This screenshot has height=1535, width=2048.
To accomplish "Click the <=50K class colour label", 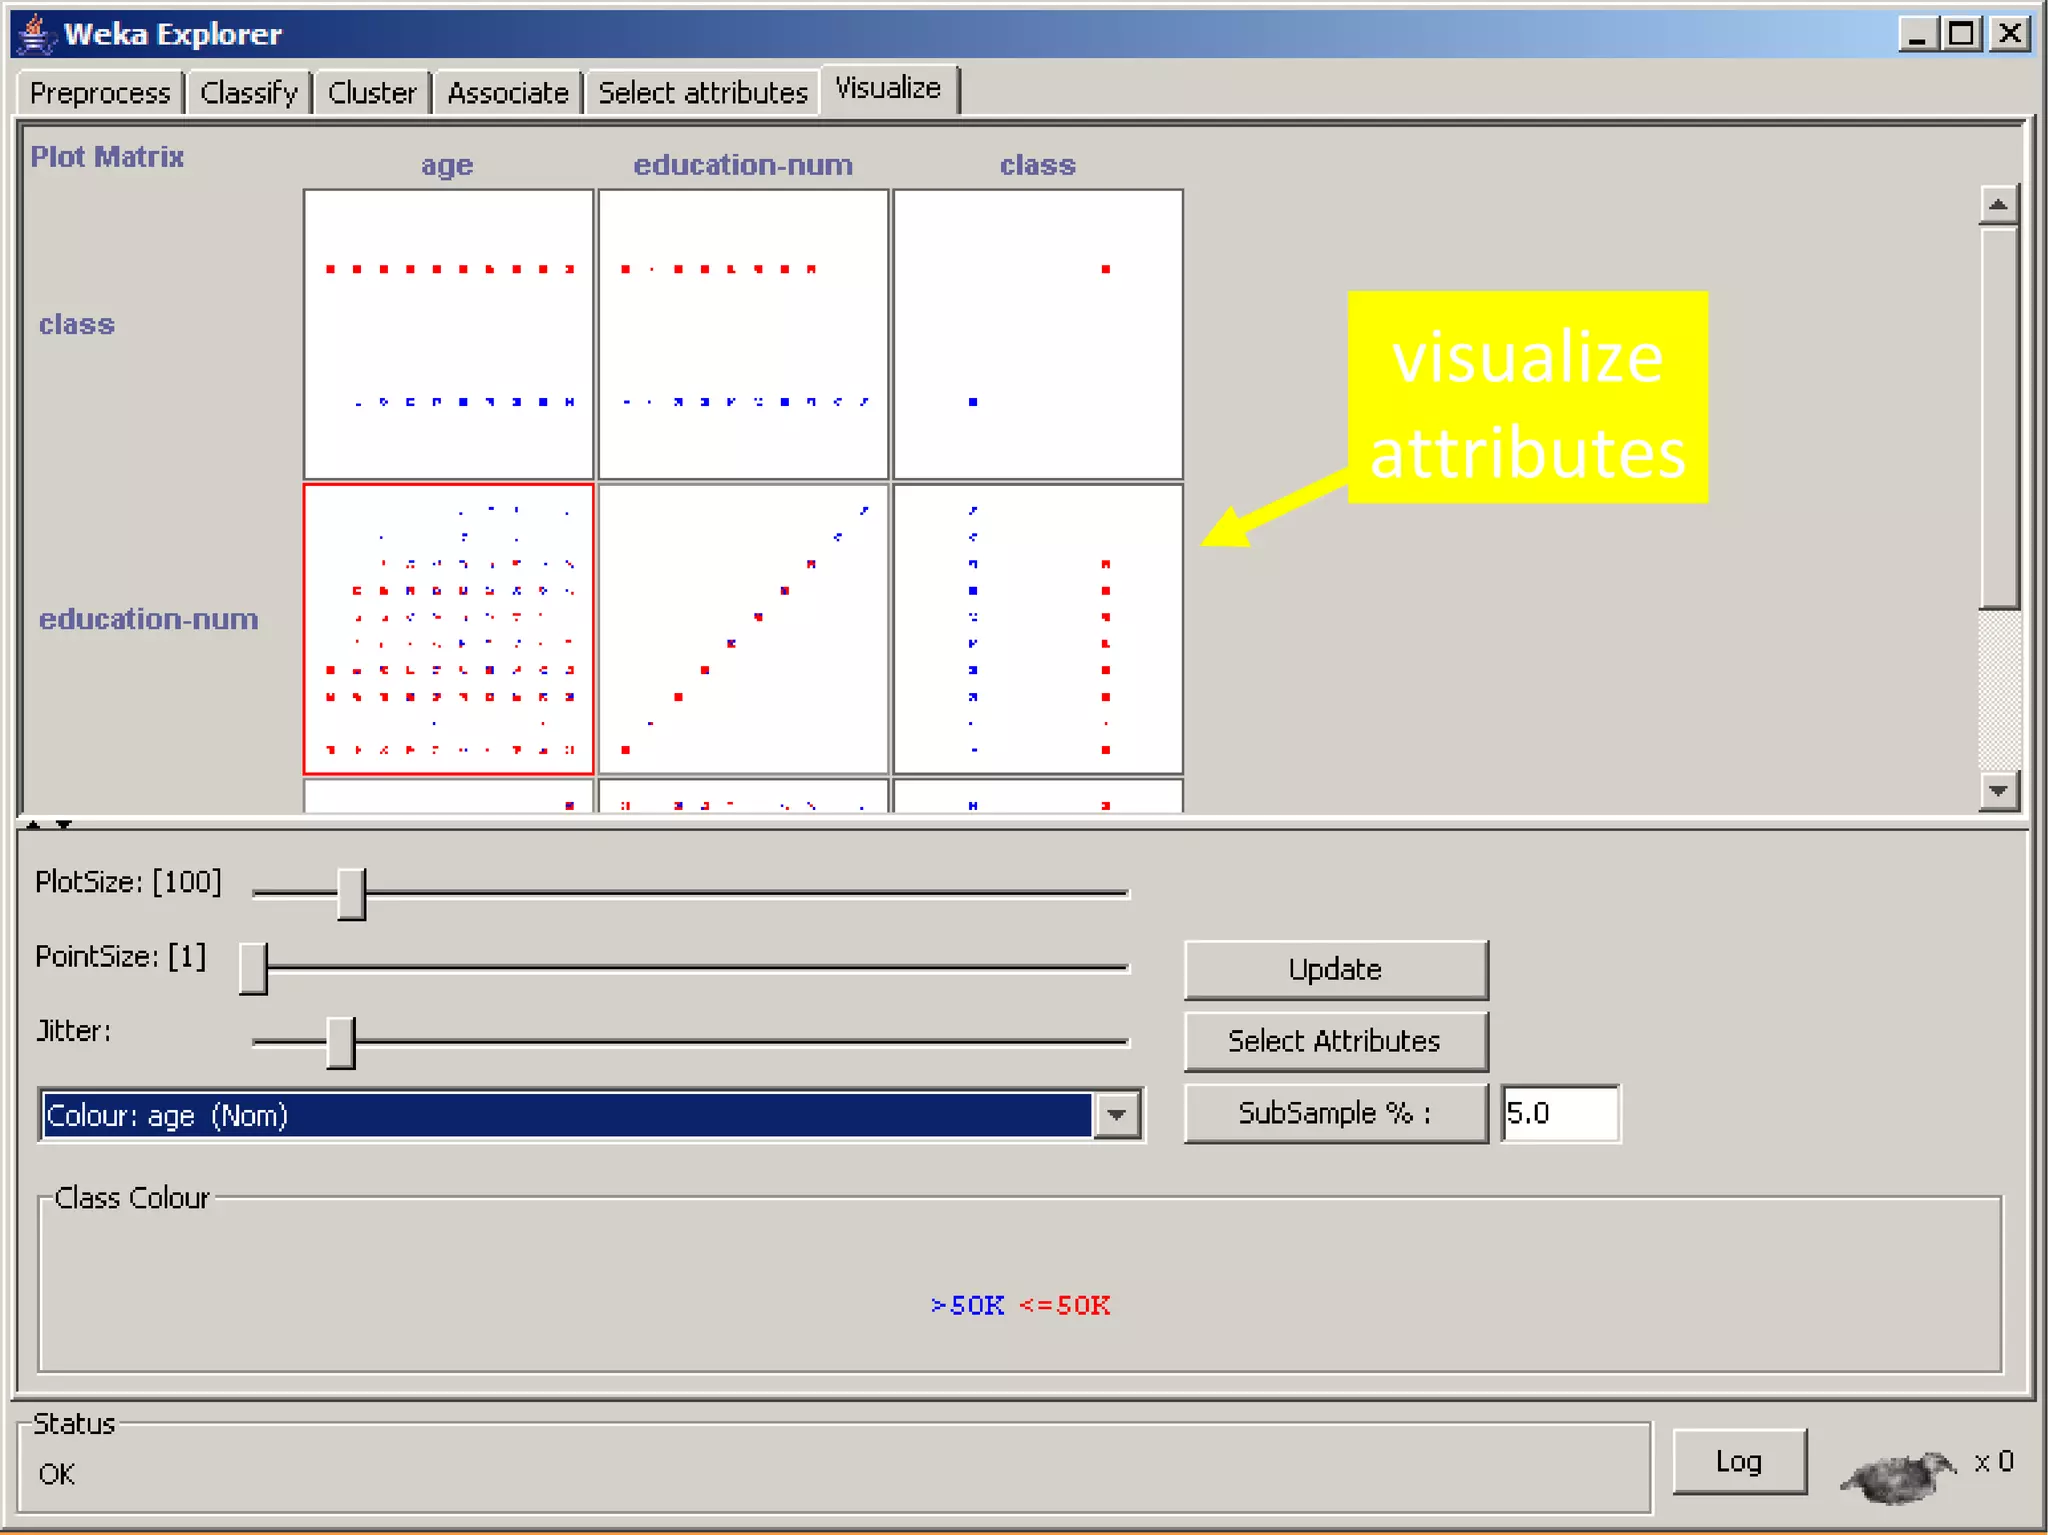I will tap(1065, 1306).
